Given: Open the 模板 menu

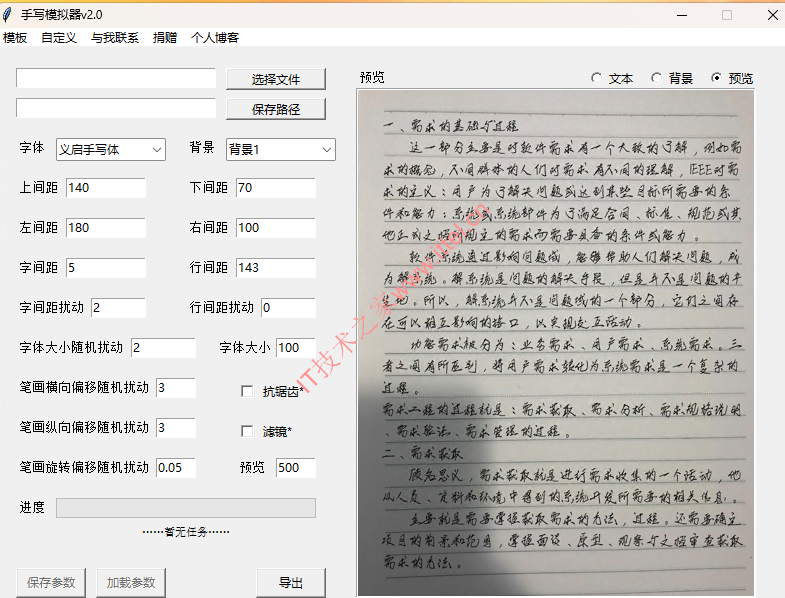Looking at the screenshot, I should [x=15, y=38].
